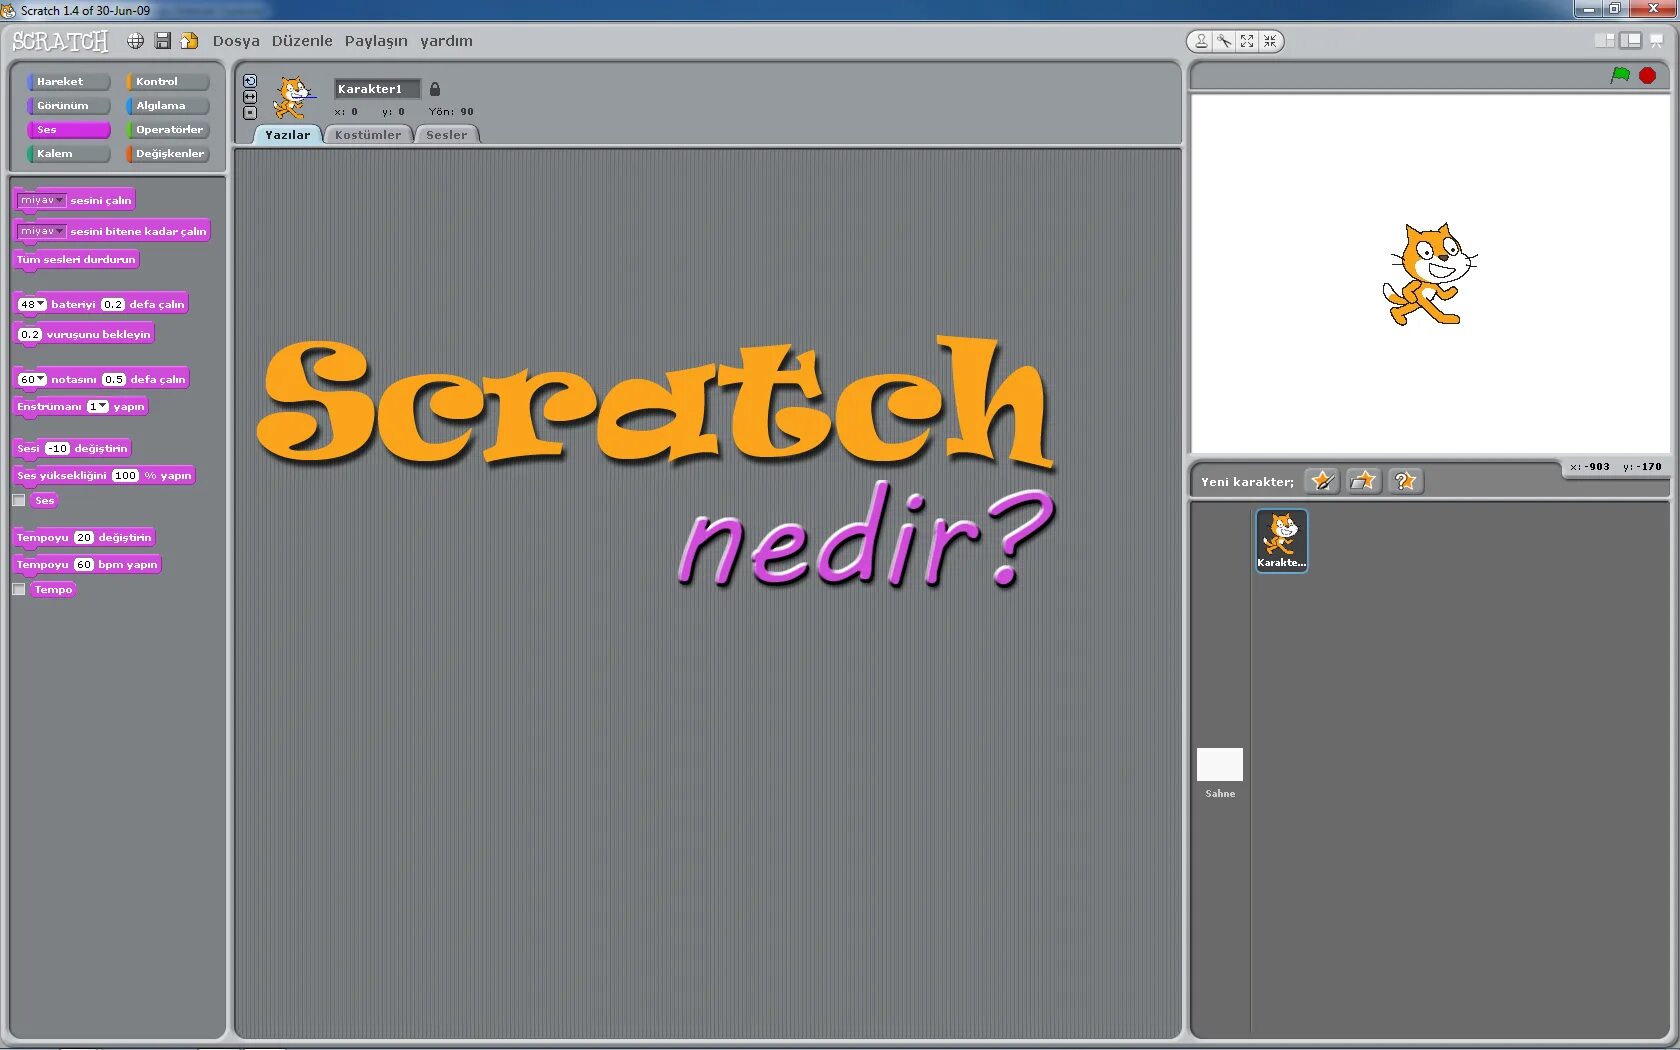Open miyav dropdown in 'sesini çalın' block
This screenshot has height=1050, width=1680.
[x=42, y=201]
